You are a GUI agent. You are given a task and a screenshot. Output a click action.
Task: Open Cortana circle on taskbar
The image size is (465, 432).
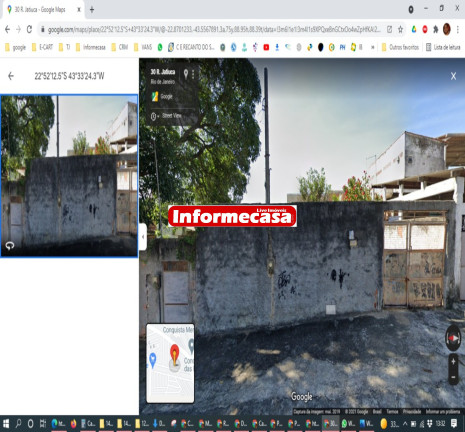(30, 424)
